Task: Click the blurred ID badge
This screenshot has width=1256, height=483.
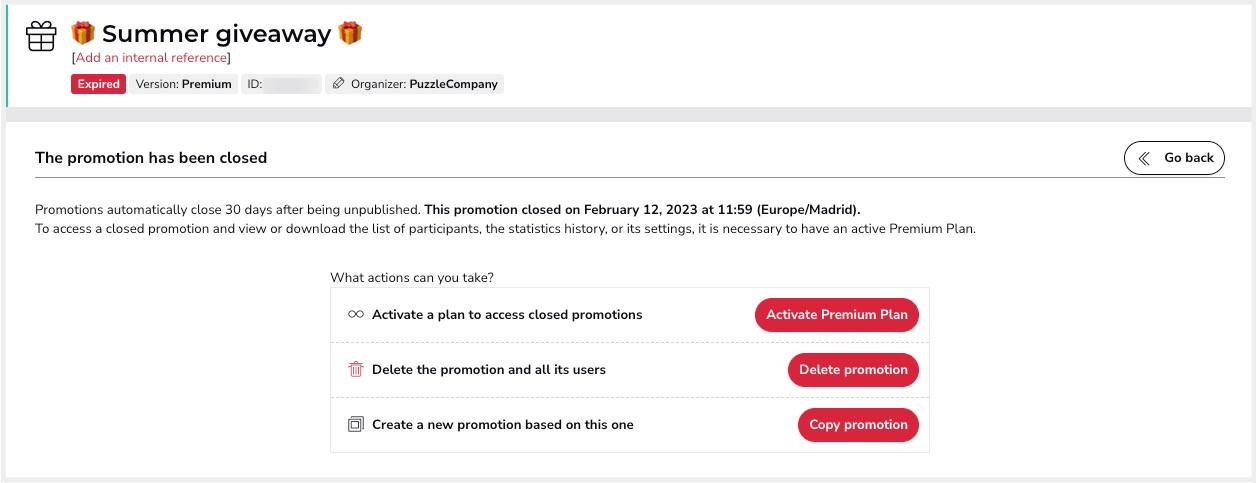Action: 283,84
